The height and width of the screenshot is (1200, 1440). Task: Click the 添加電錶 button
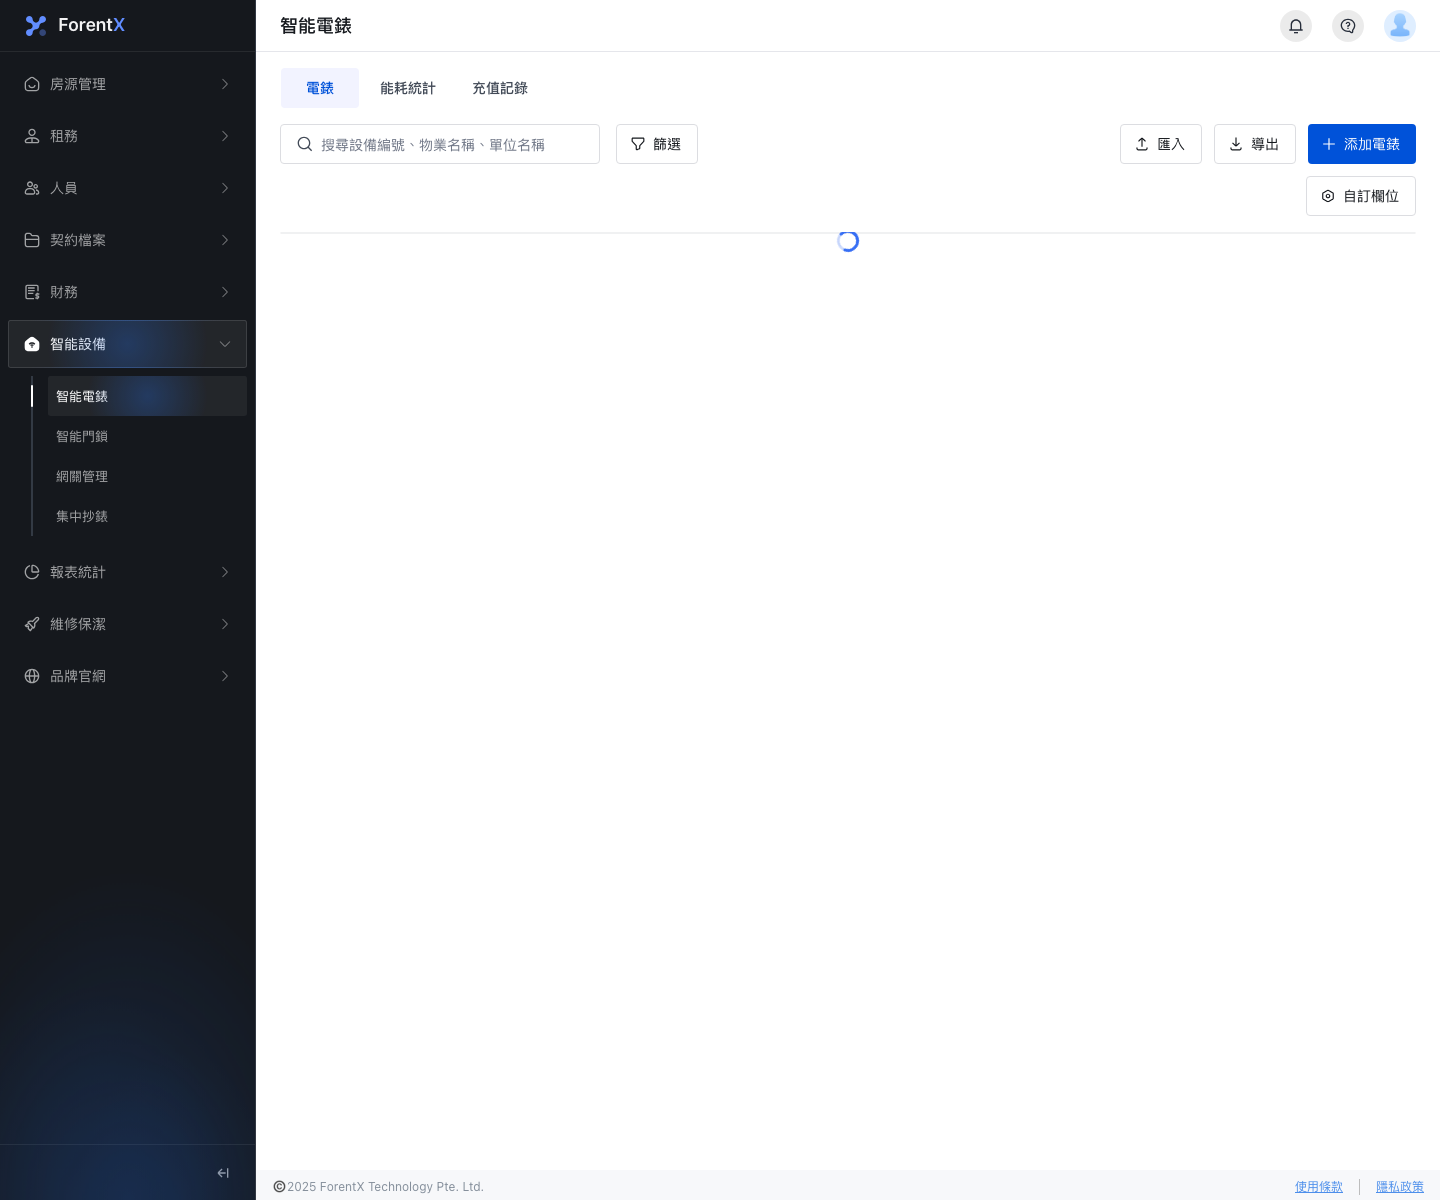pos(1362,144)
